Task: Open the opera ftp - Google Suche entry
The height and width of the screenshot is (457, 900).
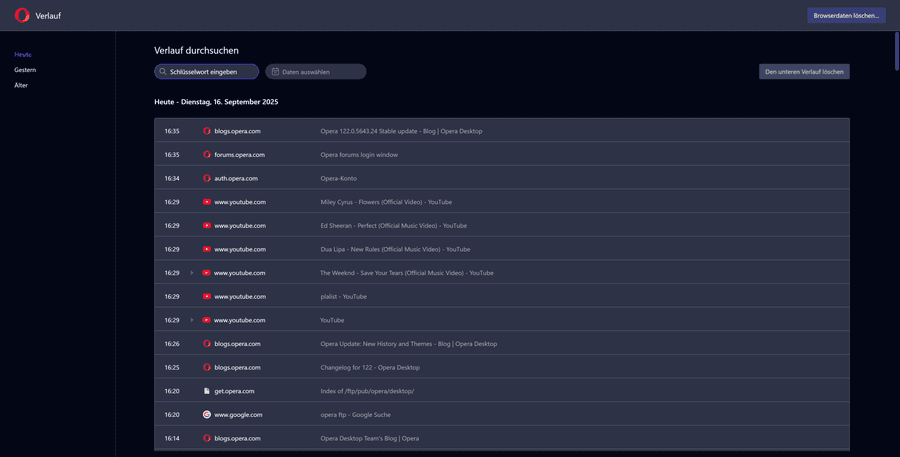Action: (x=355, y=415)
